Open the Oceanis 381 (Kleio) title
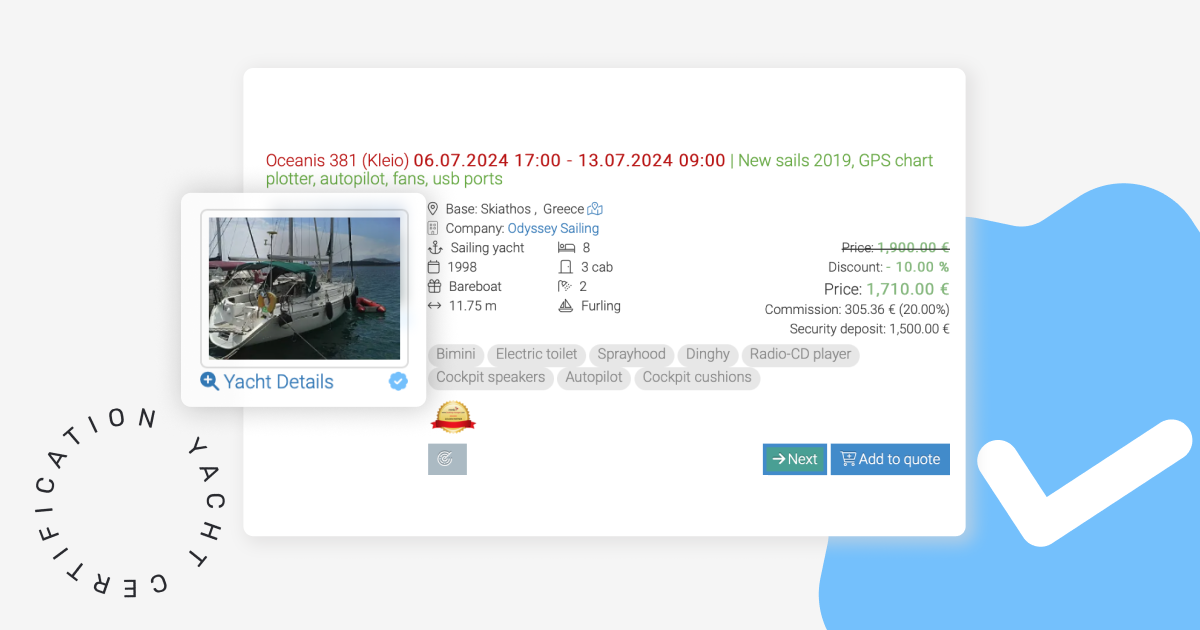 click(337, 160)
